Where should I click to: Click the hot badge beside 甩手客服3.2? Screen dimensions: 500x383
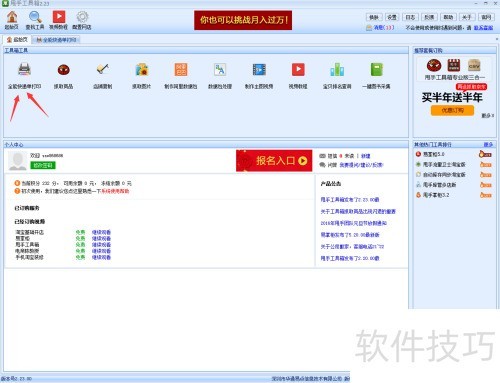tap(486, 195)
